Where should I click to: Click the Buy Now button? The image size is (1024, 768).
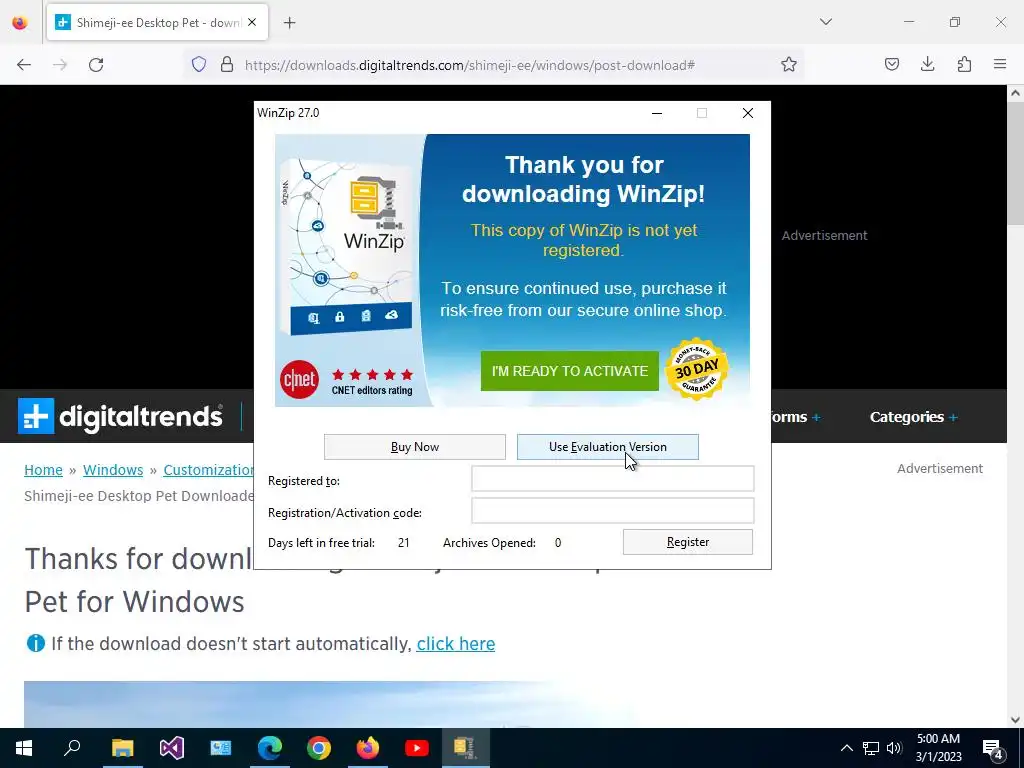pyautogui.click(x=415, y=447)
